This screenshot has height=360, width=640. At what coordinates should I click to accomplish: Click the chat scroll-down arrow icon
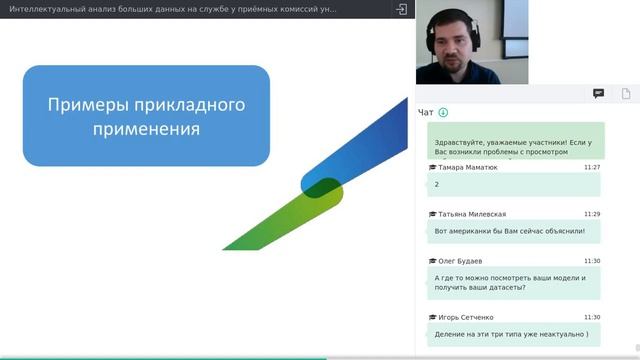point(443,112)
